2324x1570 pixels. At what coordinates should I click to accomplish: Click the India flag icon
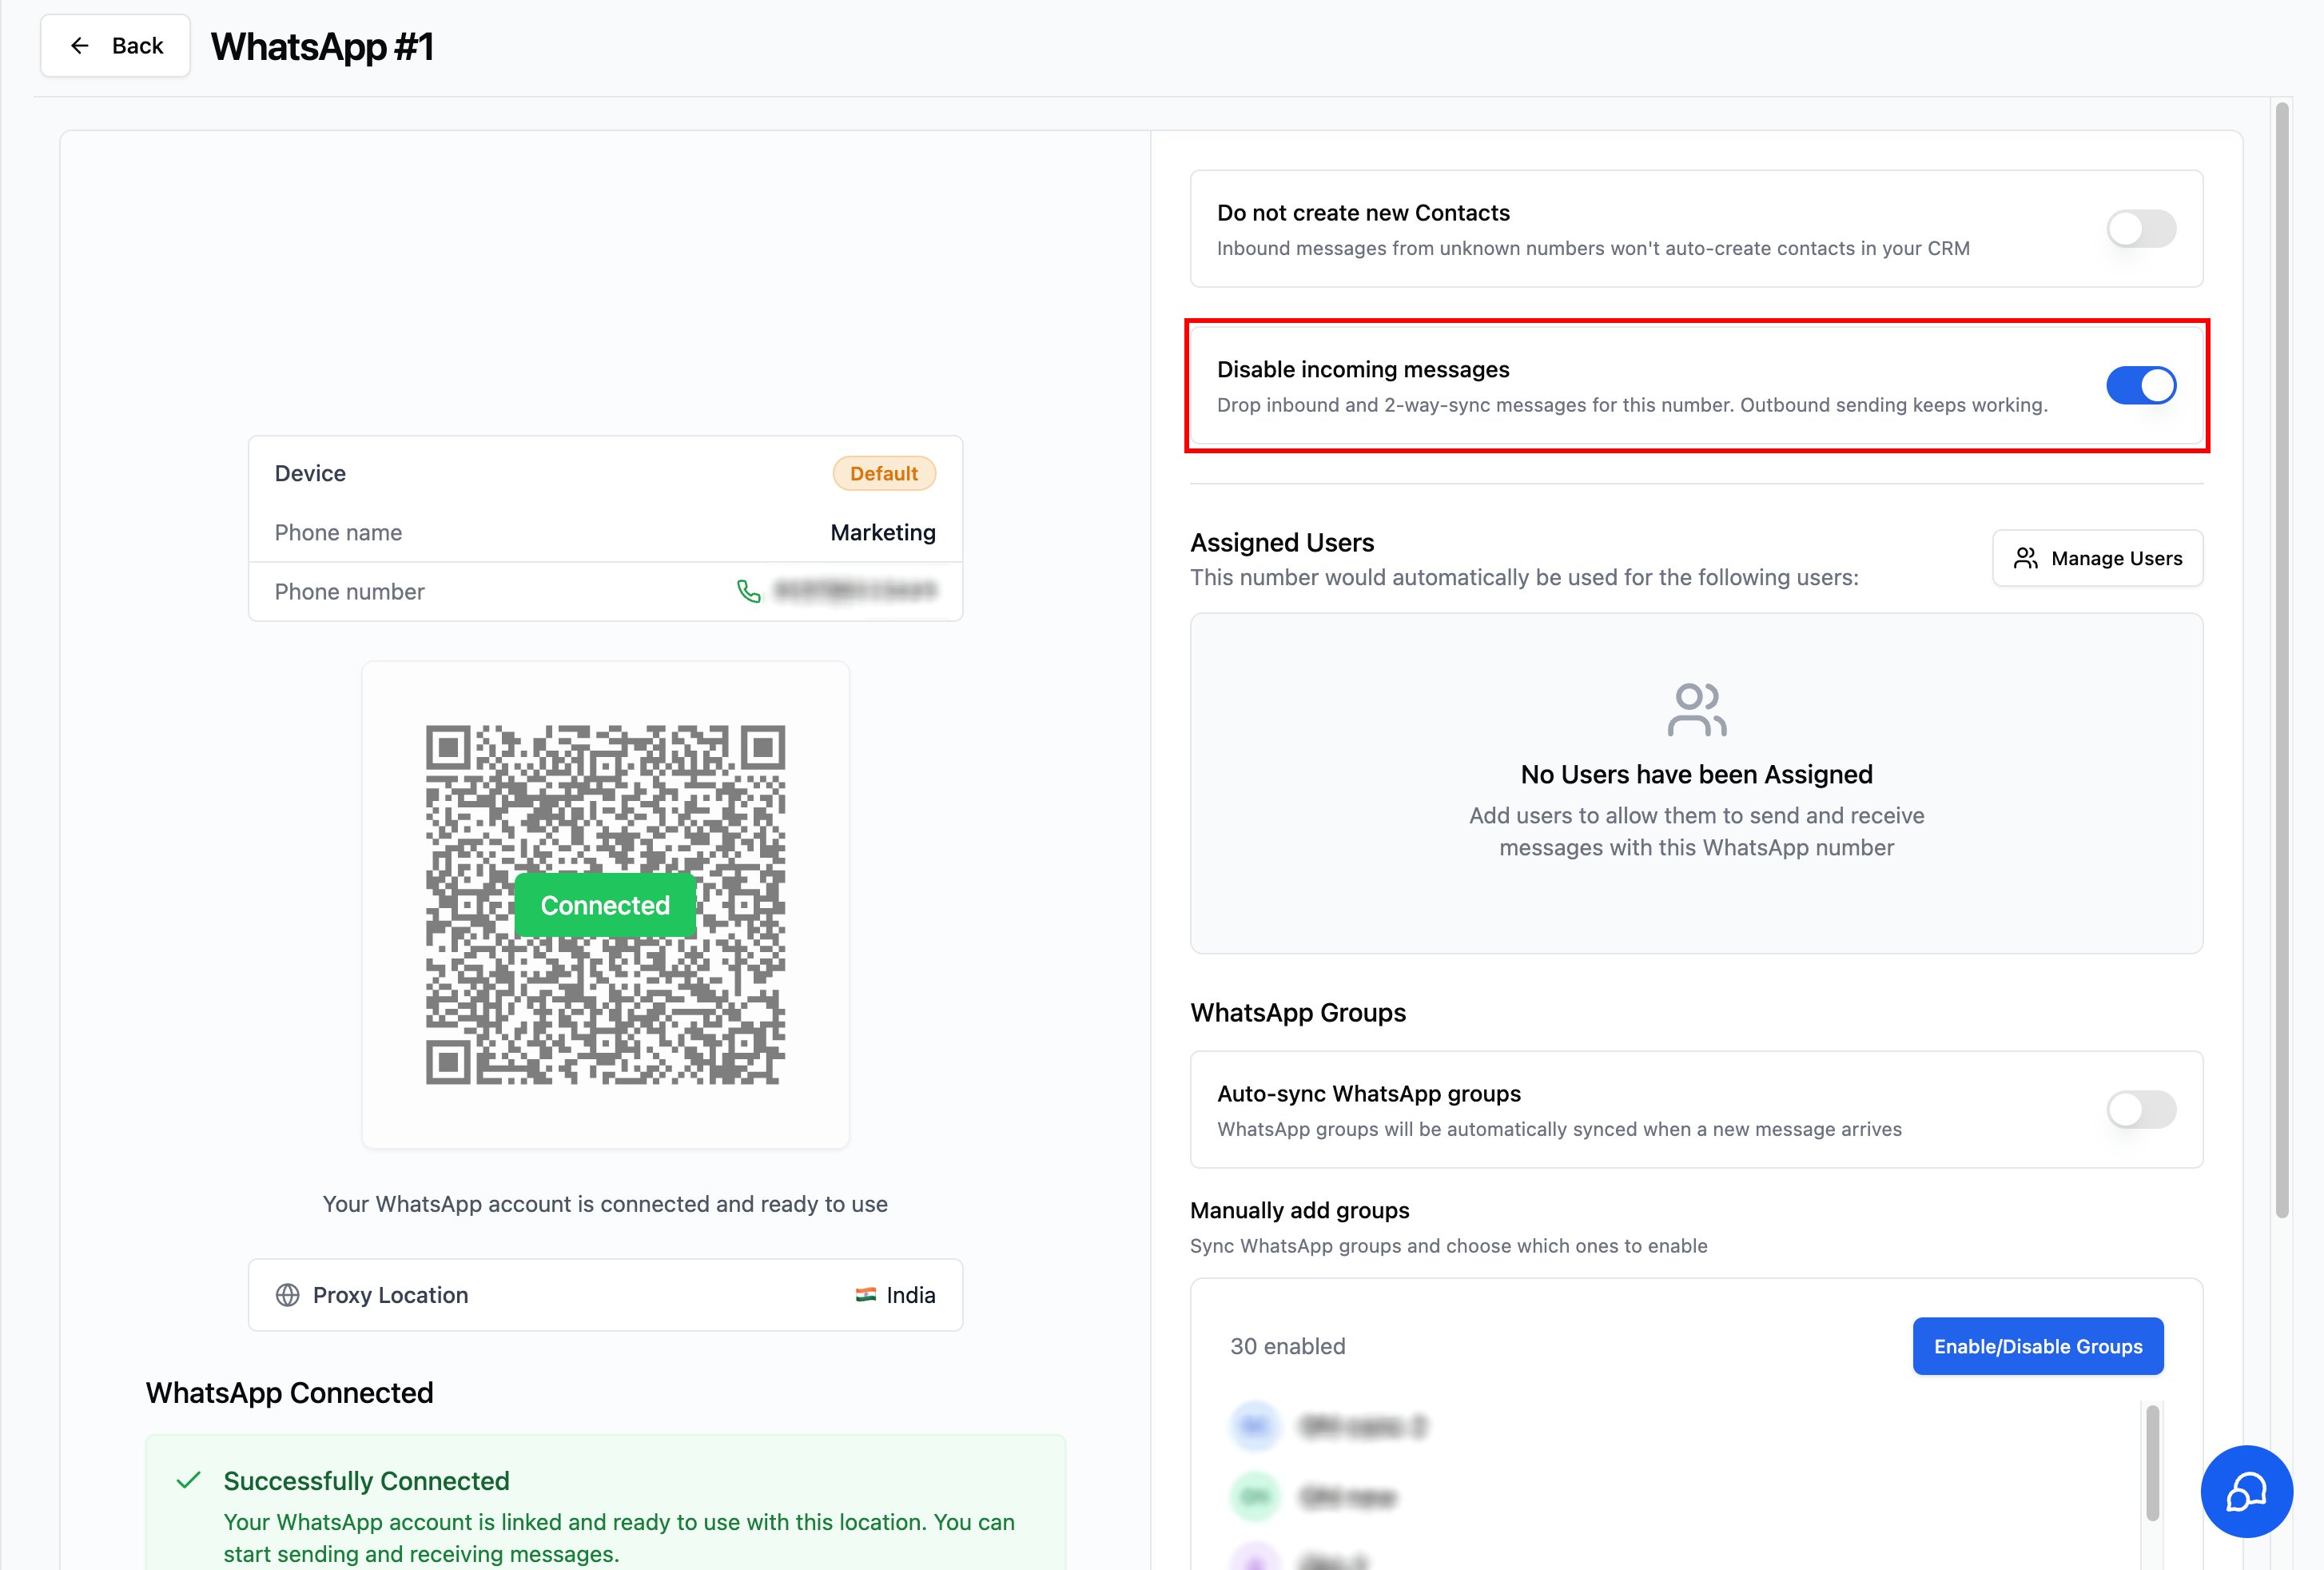click(x=866, y=1295)
